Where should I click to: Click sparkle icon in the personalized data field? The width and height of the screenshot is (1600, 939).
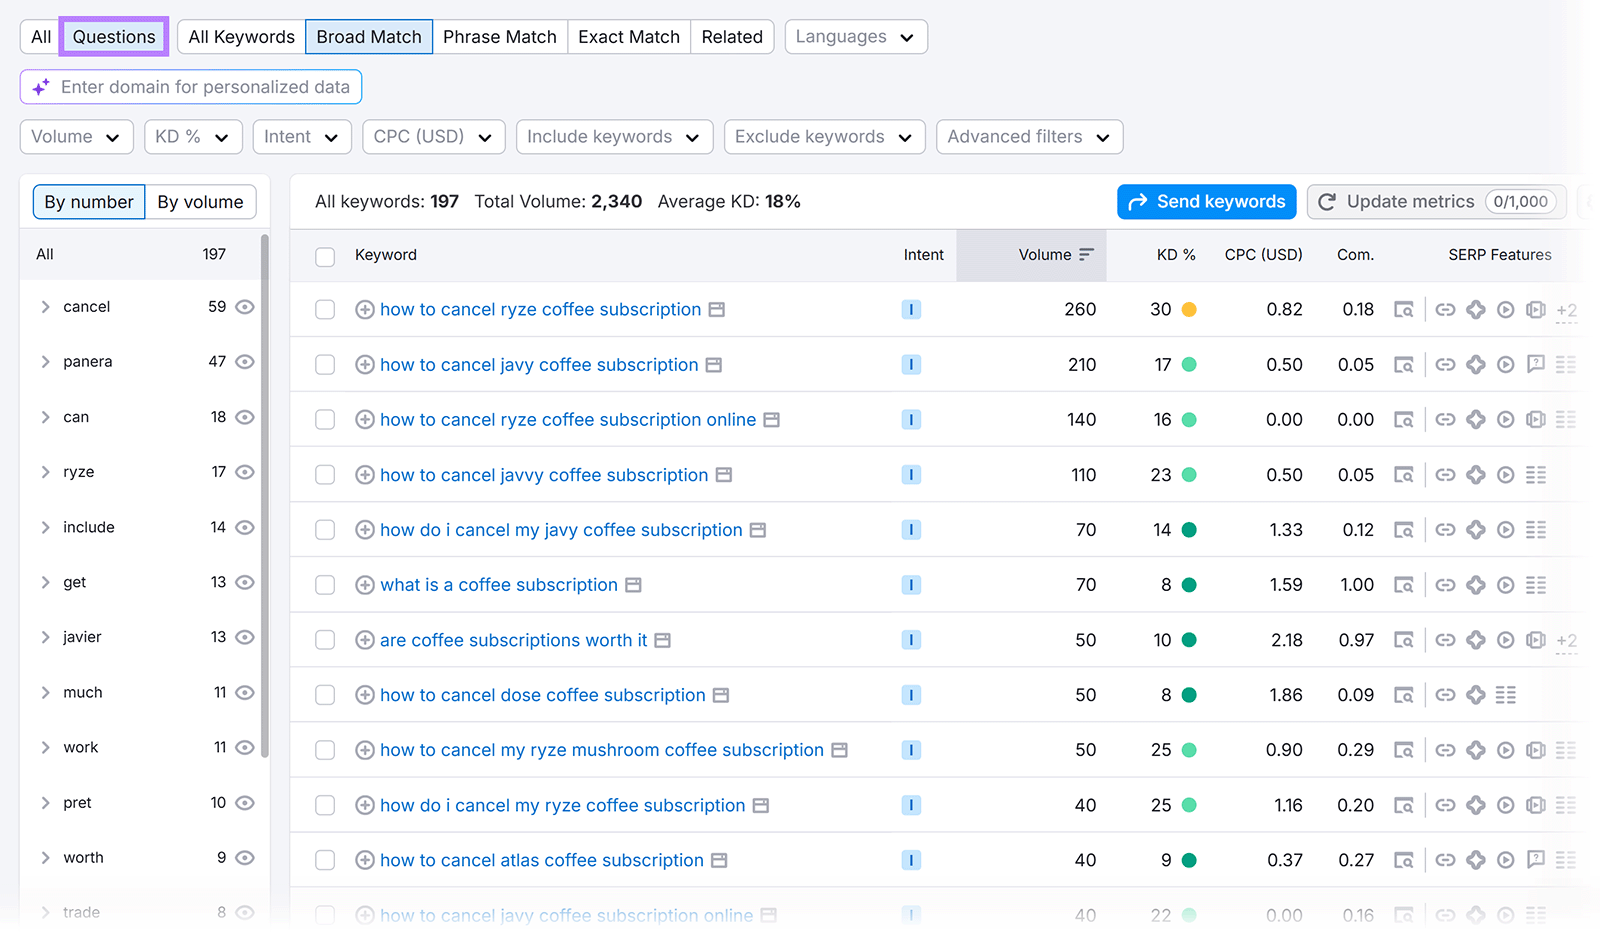click(x=41, y=88)
